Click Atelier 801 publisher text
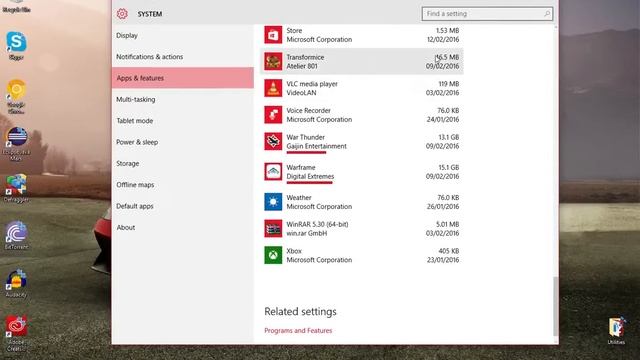This screenshot has width=640, height=360. coord(302,66)
